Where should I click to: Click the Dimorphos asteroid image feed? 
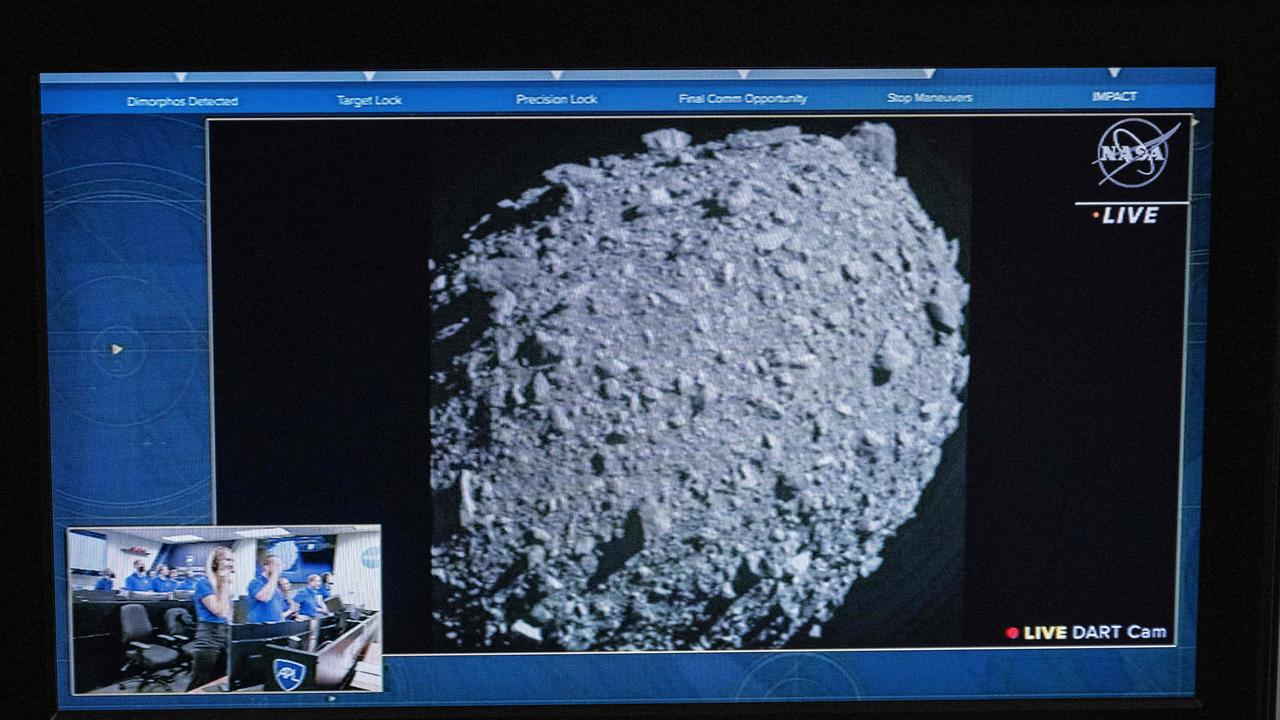point(699,386)
